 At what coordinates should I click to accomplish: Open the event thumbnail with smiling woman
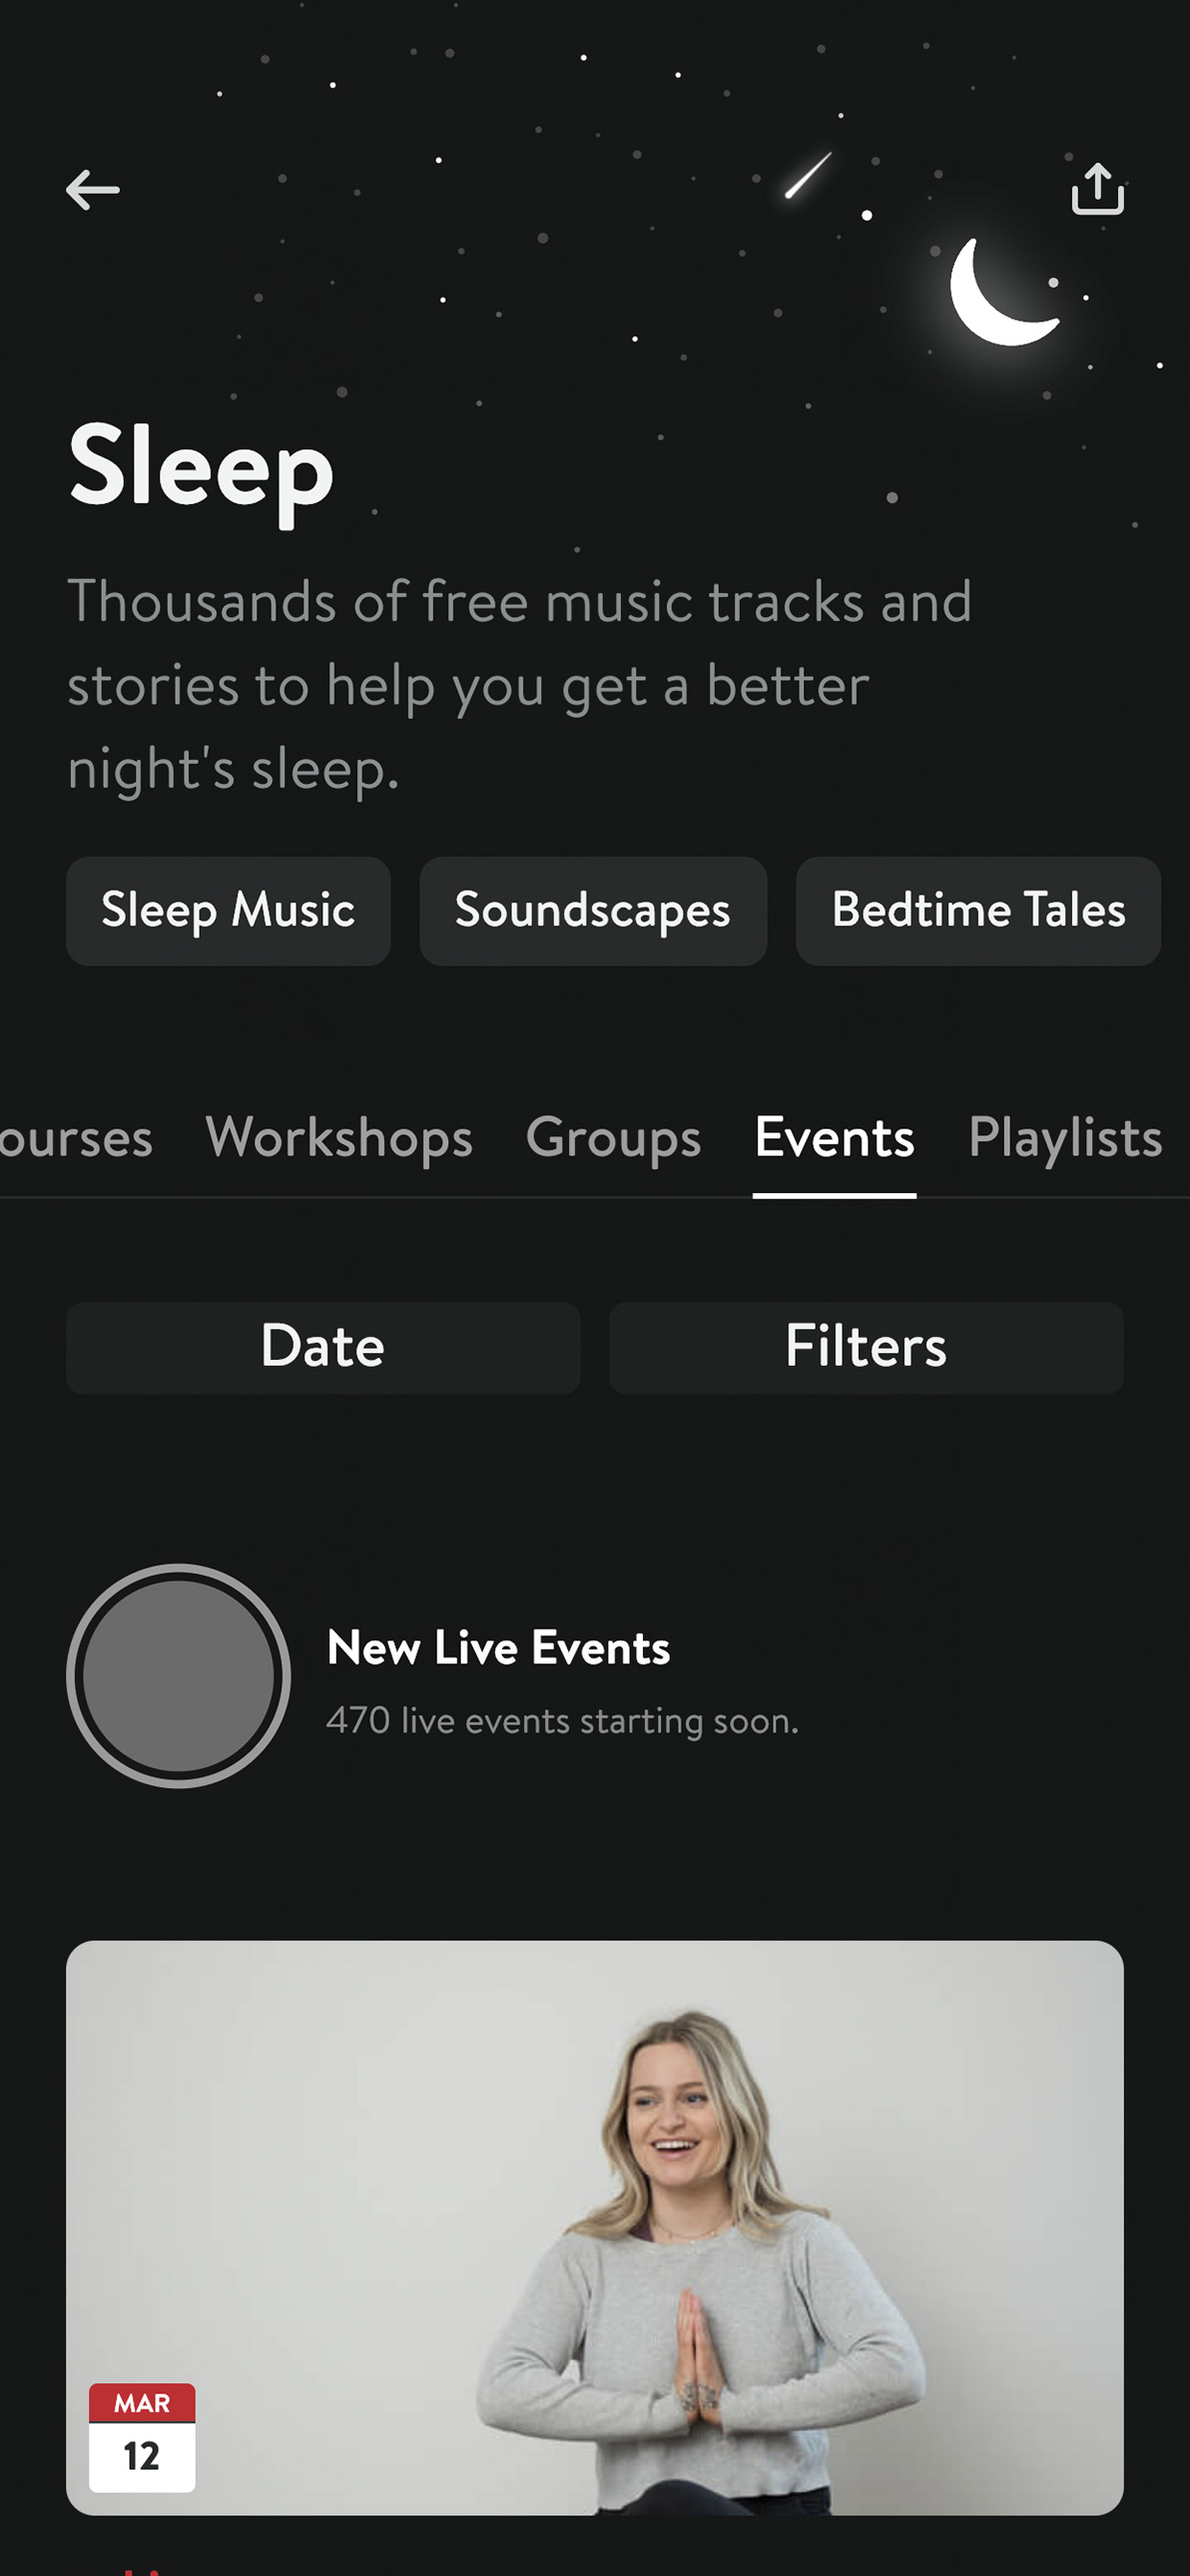point(595,2227)
